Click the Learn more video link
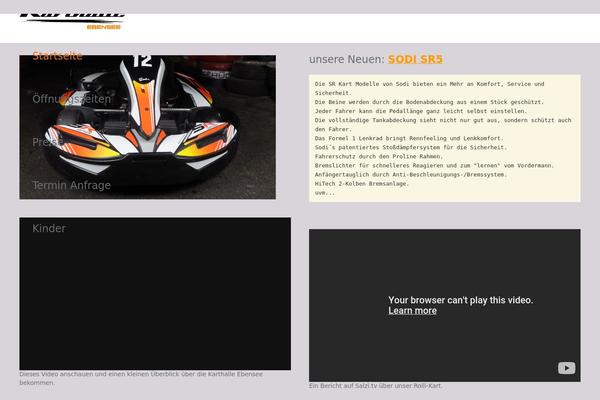 coord(412,311)
